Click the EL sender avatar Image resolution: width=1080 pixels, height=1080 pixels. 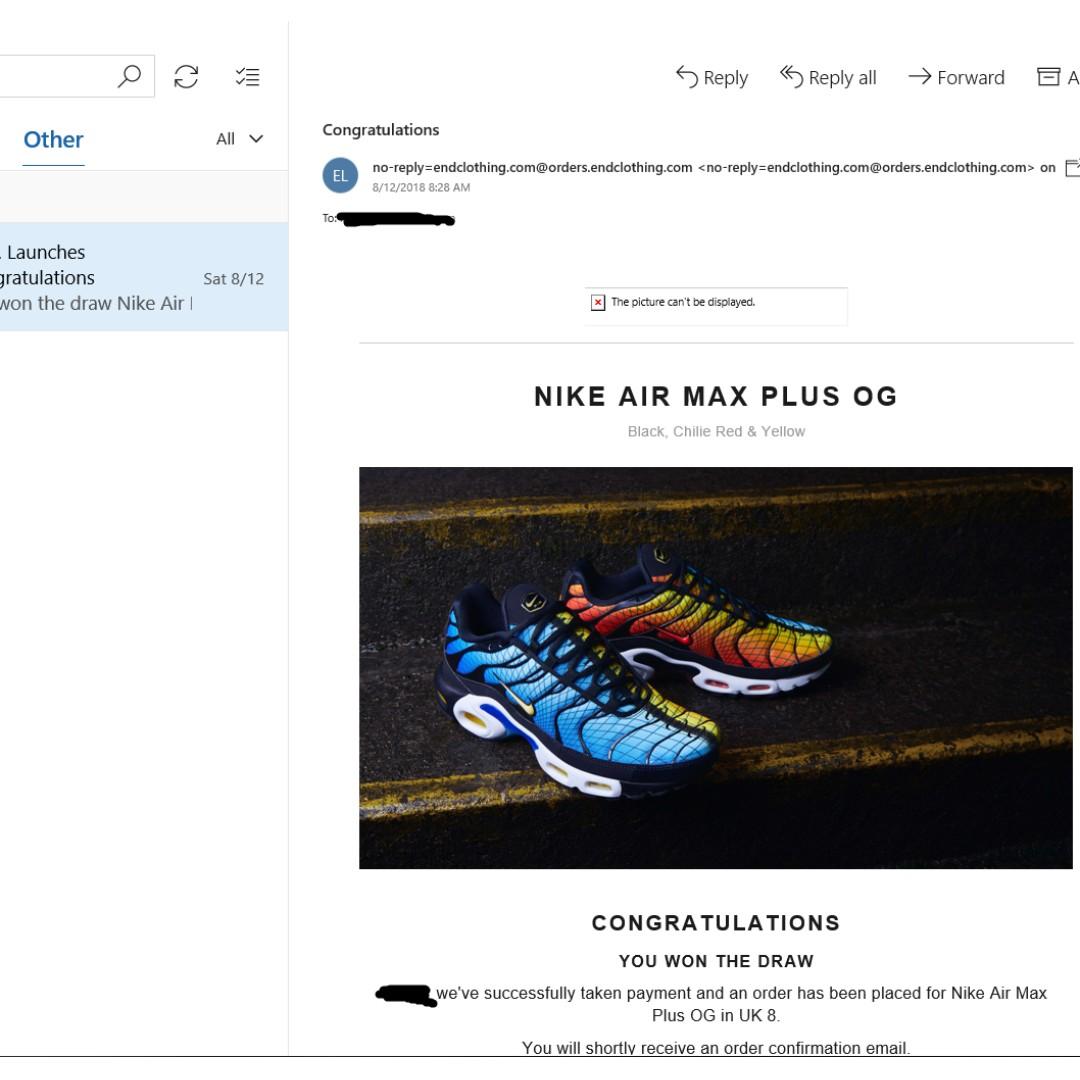click(340, 176)
